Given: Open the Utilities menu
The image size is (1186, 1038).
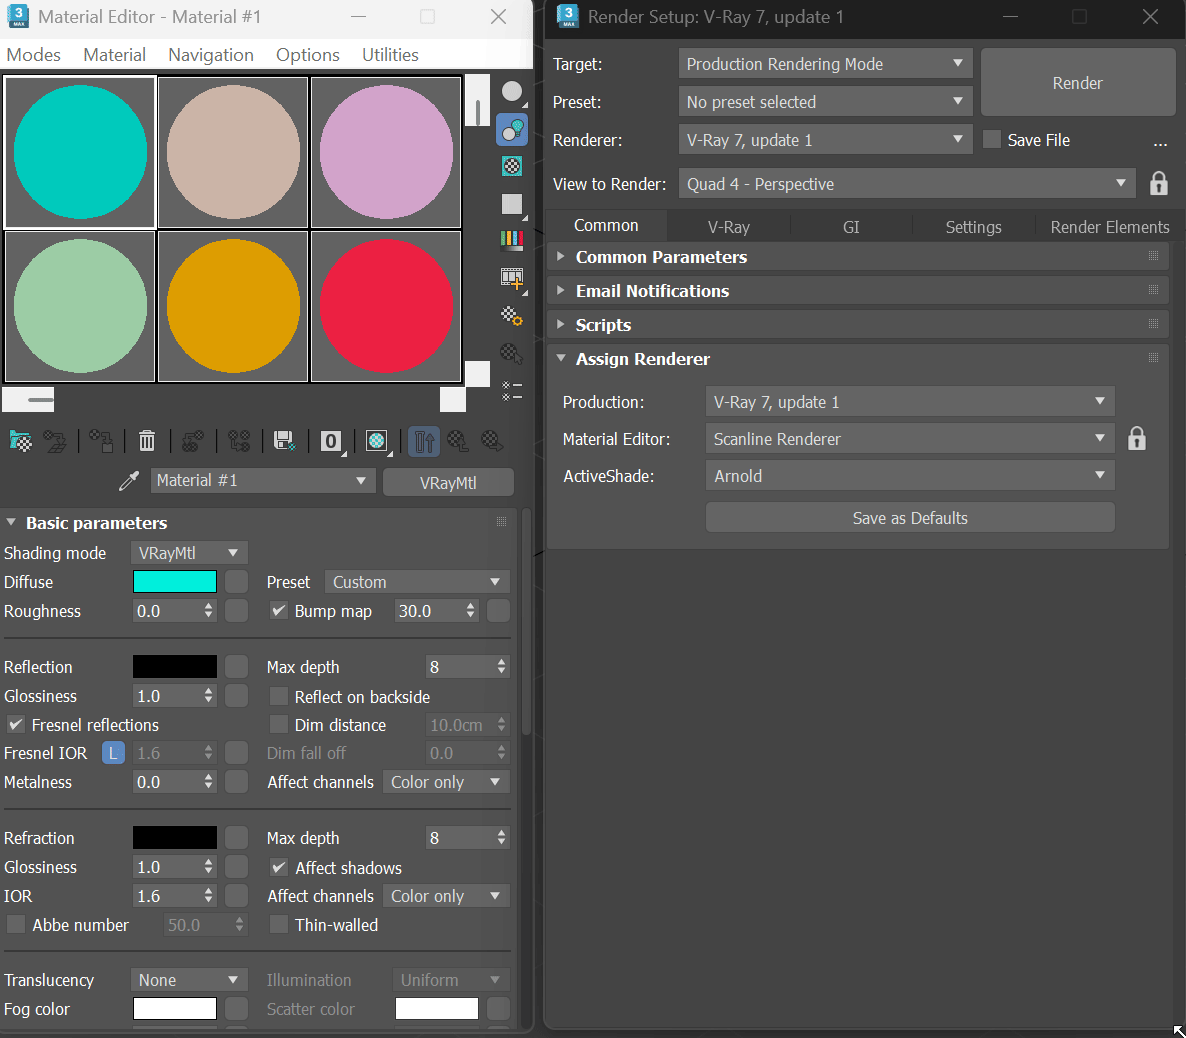Looking at the screenshot, I should pos(390,55).
